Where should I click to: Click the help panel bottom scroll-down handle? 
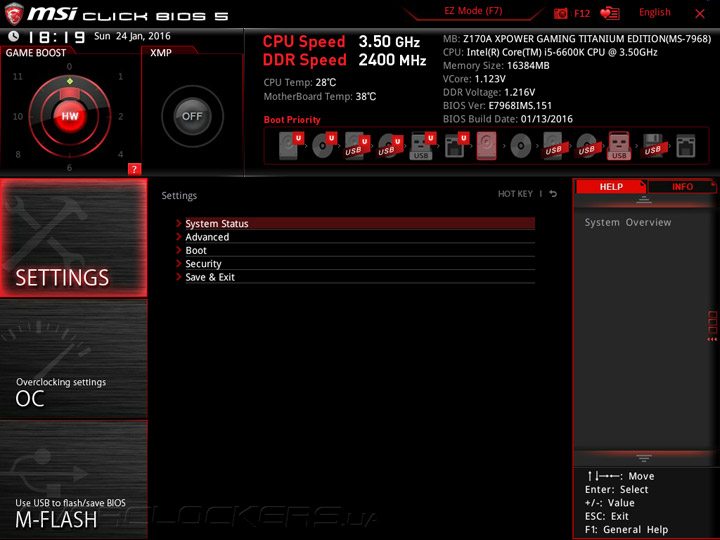644,458
